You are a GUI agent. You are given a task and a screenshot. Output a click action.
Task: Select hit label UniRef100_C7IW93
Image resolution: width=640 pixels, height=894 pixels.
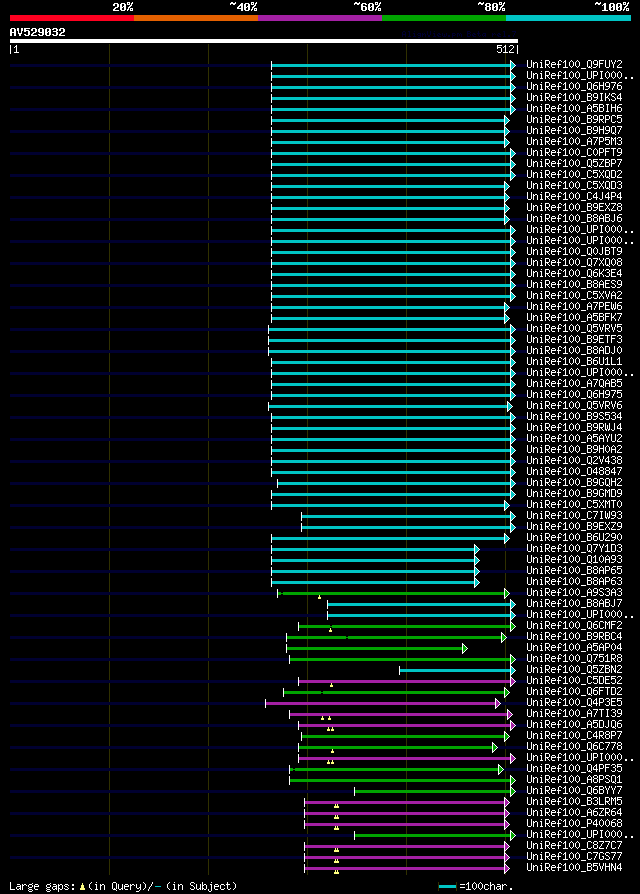click(574, 515)
